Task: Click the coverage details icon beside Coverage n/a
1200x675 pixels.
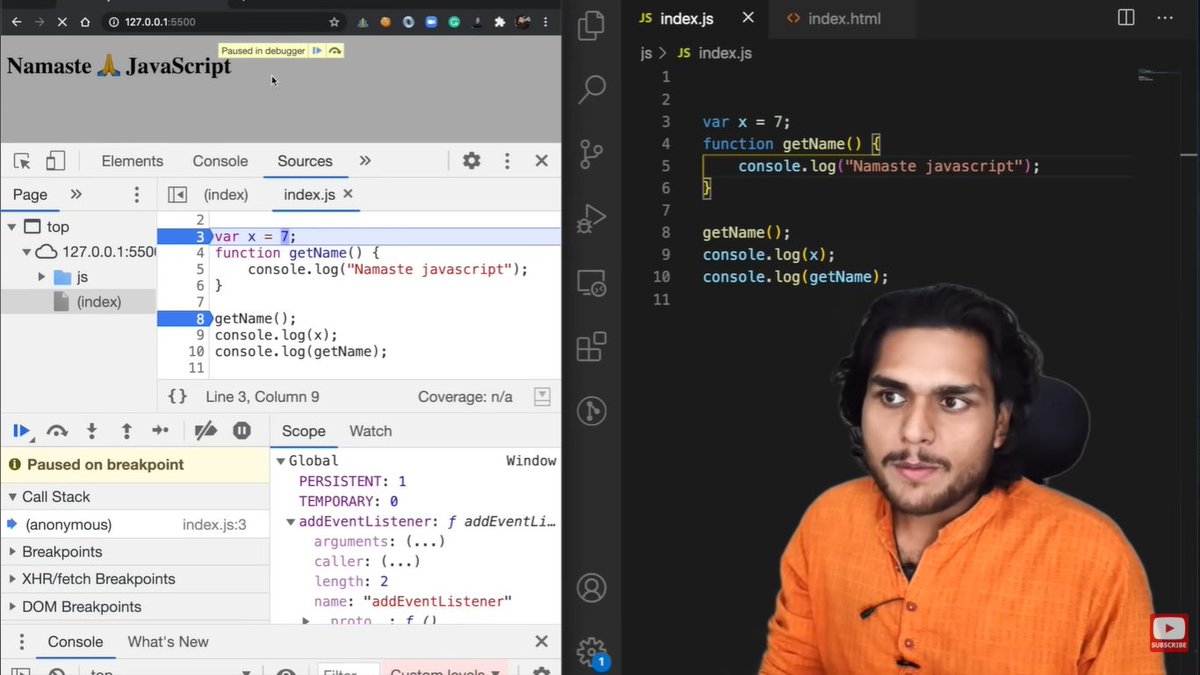Action: point(542,397)
